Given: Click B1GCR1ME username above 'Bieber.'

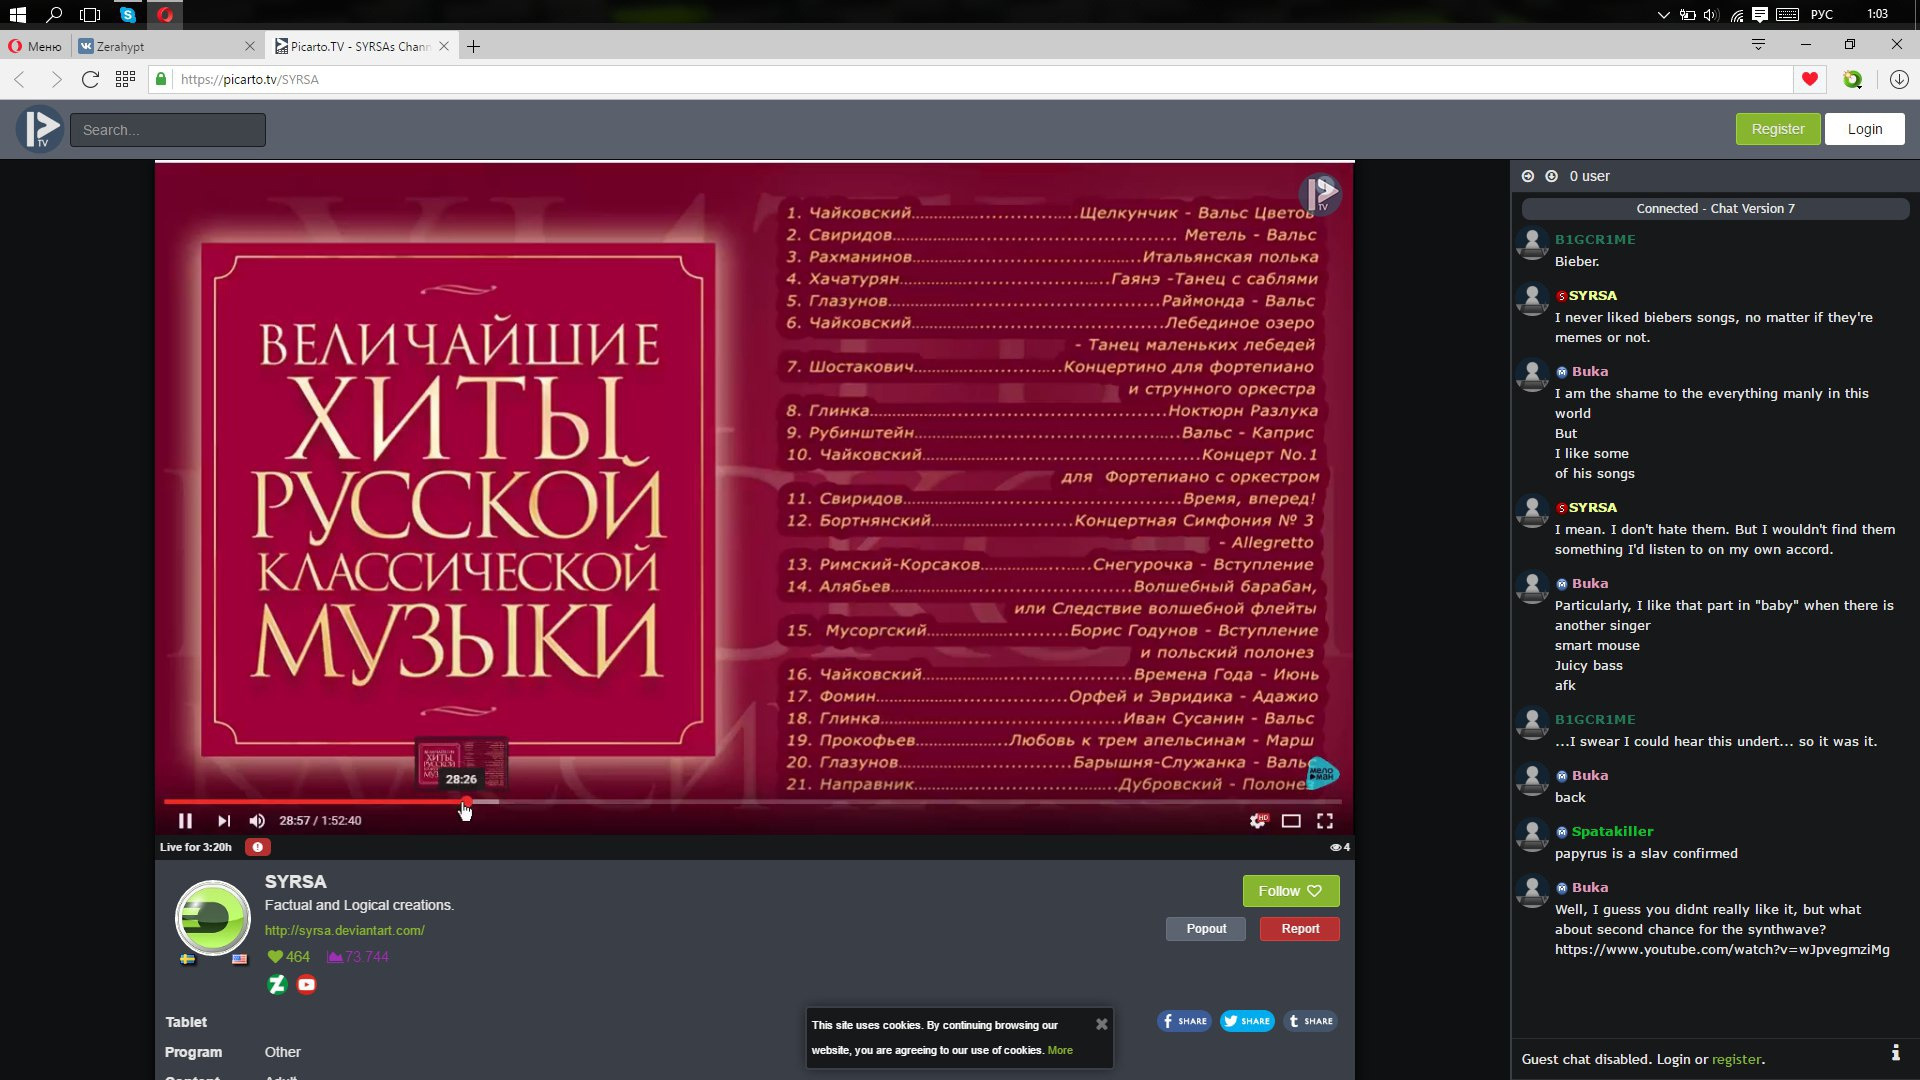Looking at the screenshot, I should click(1595, 239).
